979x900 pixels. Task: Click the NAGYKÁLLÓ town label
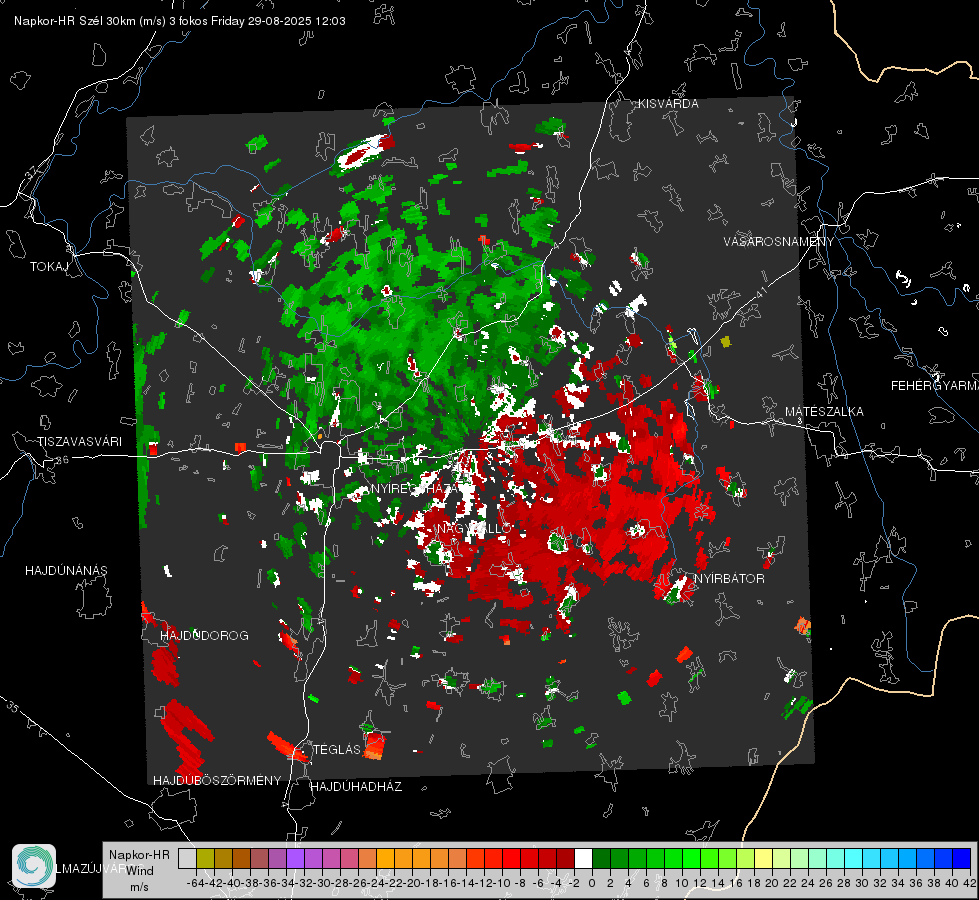[475, 528]
